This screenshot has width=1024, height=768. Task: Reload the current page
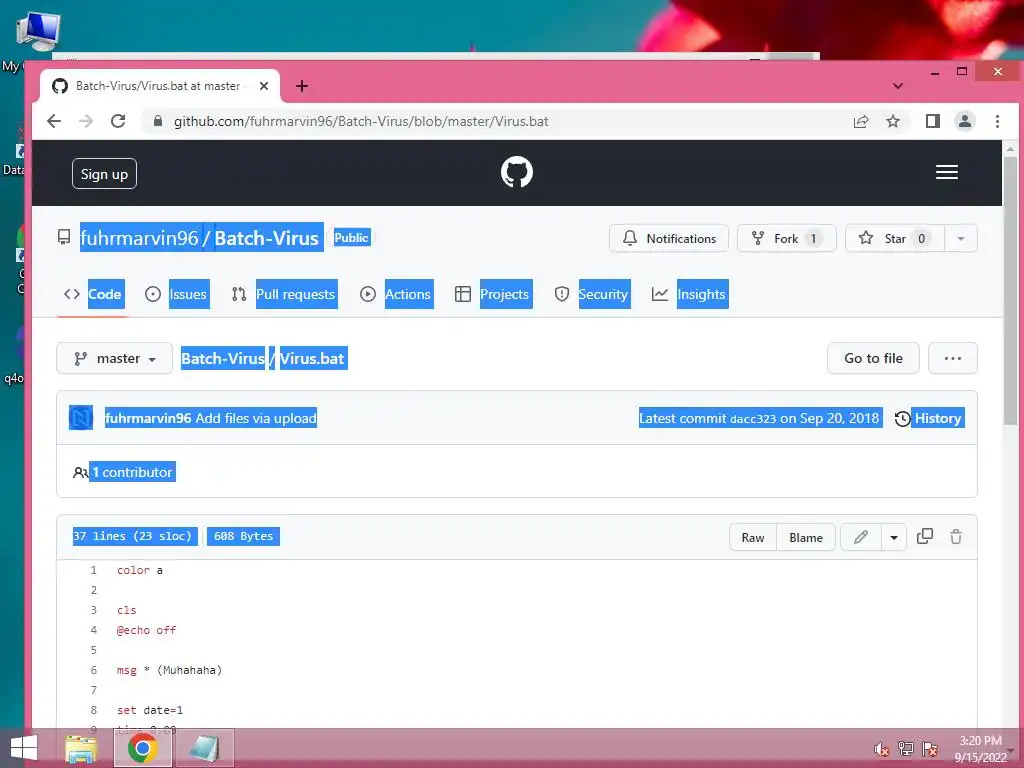coord(118,121)
